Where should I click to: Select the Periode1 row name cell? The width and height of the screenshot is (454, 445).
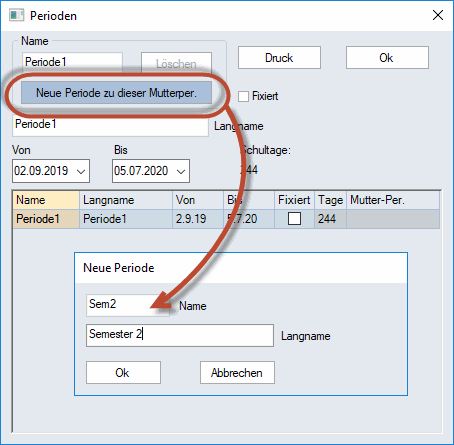(46, 219)
